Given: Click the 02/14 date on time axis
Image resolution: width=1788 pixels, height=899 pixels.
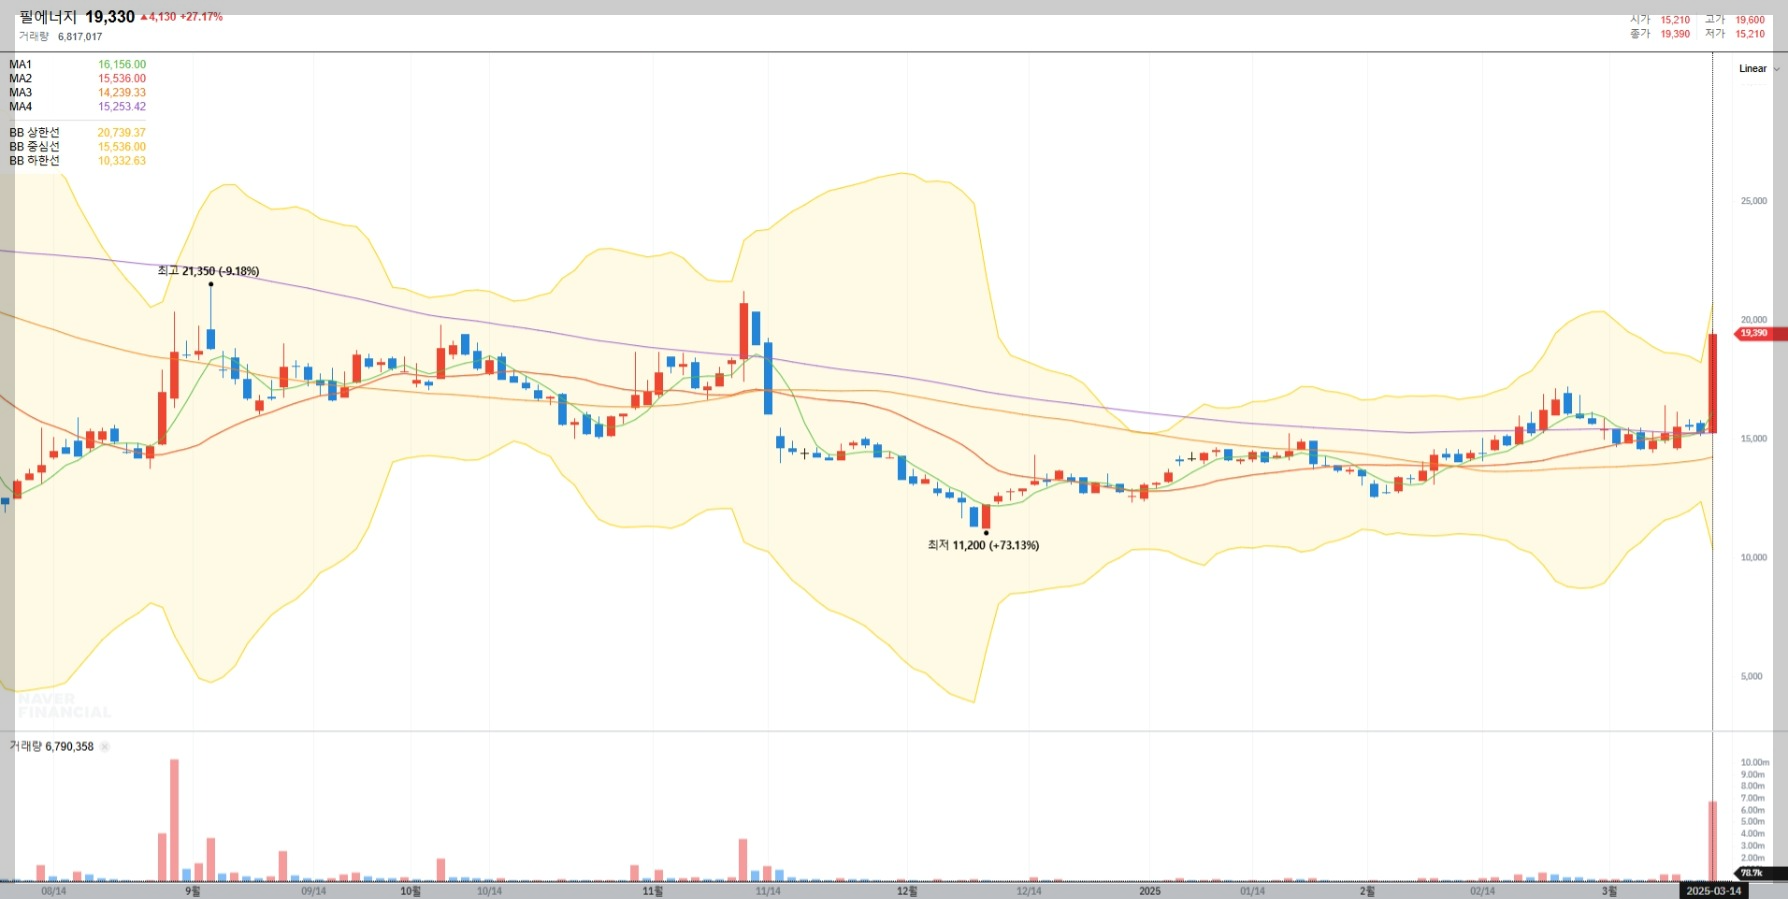Looking at the screenshot, I should pyautogui.click(x=1483, y=891).
